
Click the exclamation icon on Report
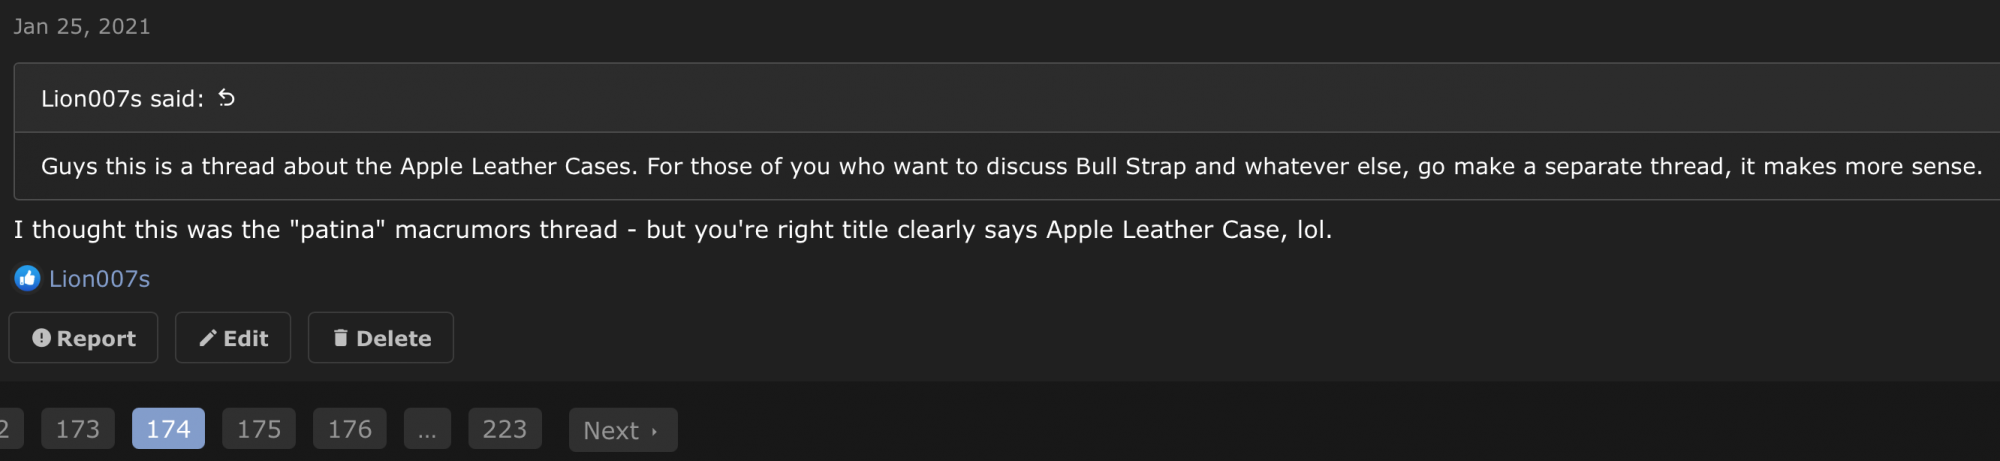click(41, 338)
